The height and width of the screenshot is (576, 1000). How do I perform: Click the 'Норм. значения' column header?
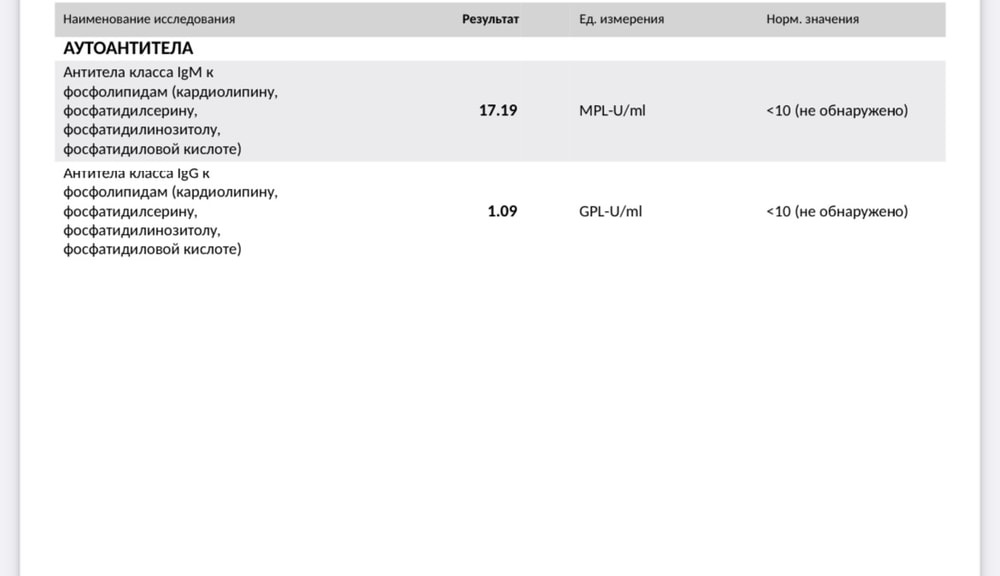click(x=812, y=19)
